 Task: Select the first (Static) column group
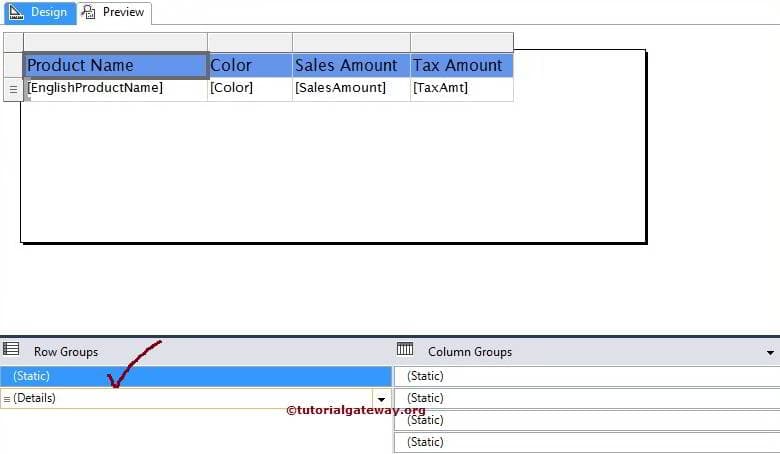tap(587, 376)
